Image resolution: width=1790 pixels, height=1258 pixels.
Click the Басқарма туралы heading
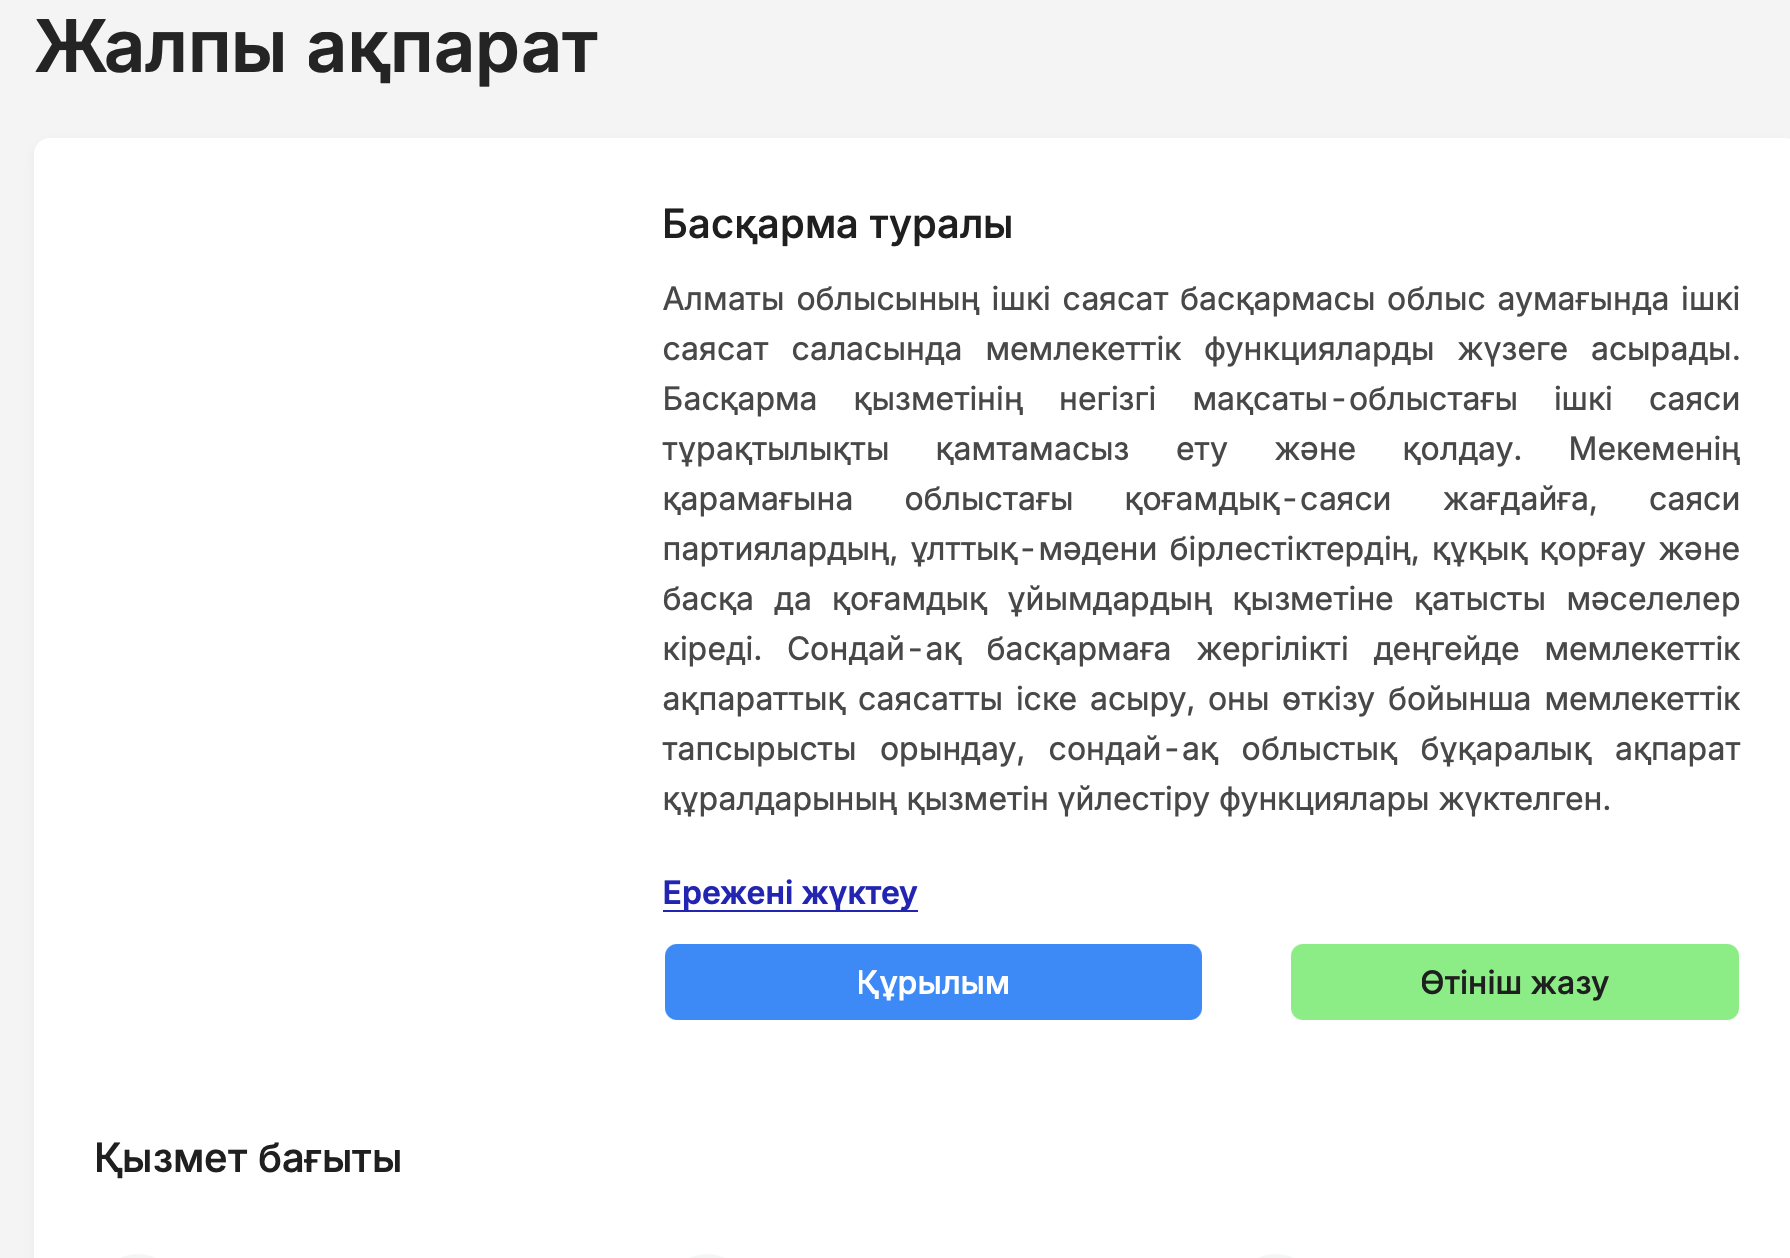pyautogui.click(x=837, y=224)
